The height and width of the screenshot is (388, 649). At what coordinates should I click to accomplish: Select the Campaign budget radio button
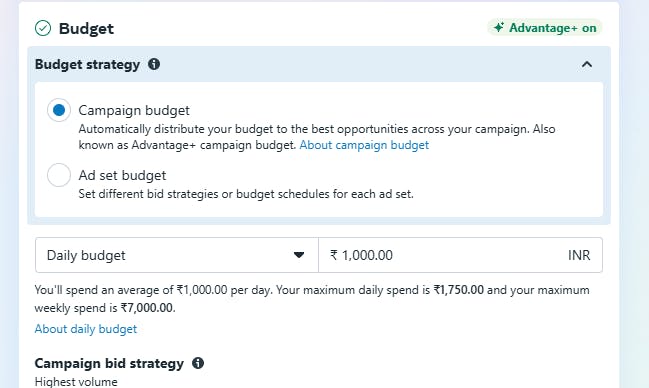[x=59, y=110]
